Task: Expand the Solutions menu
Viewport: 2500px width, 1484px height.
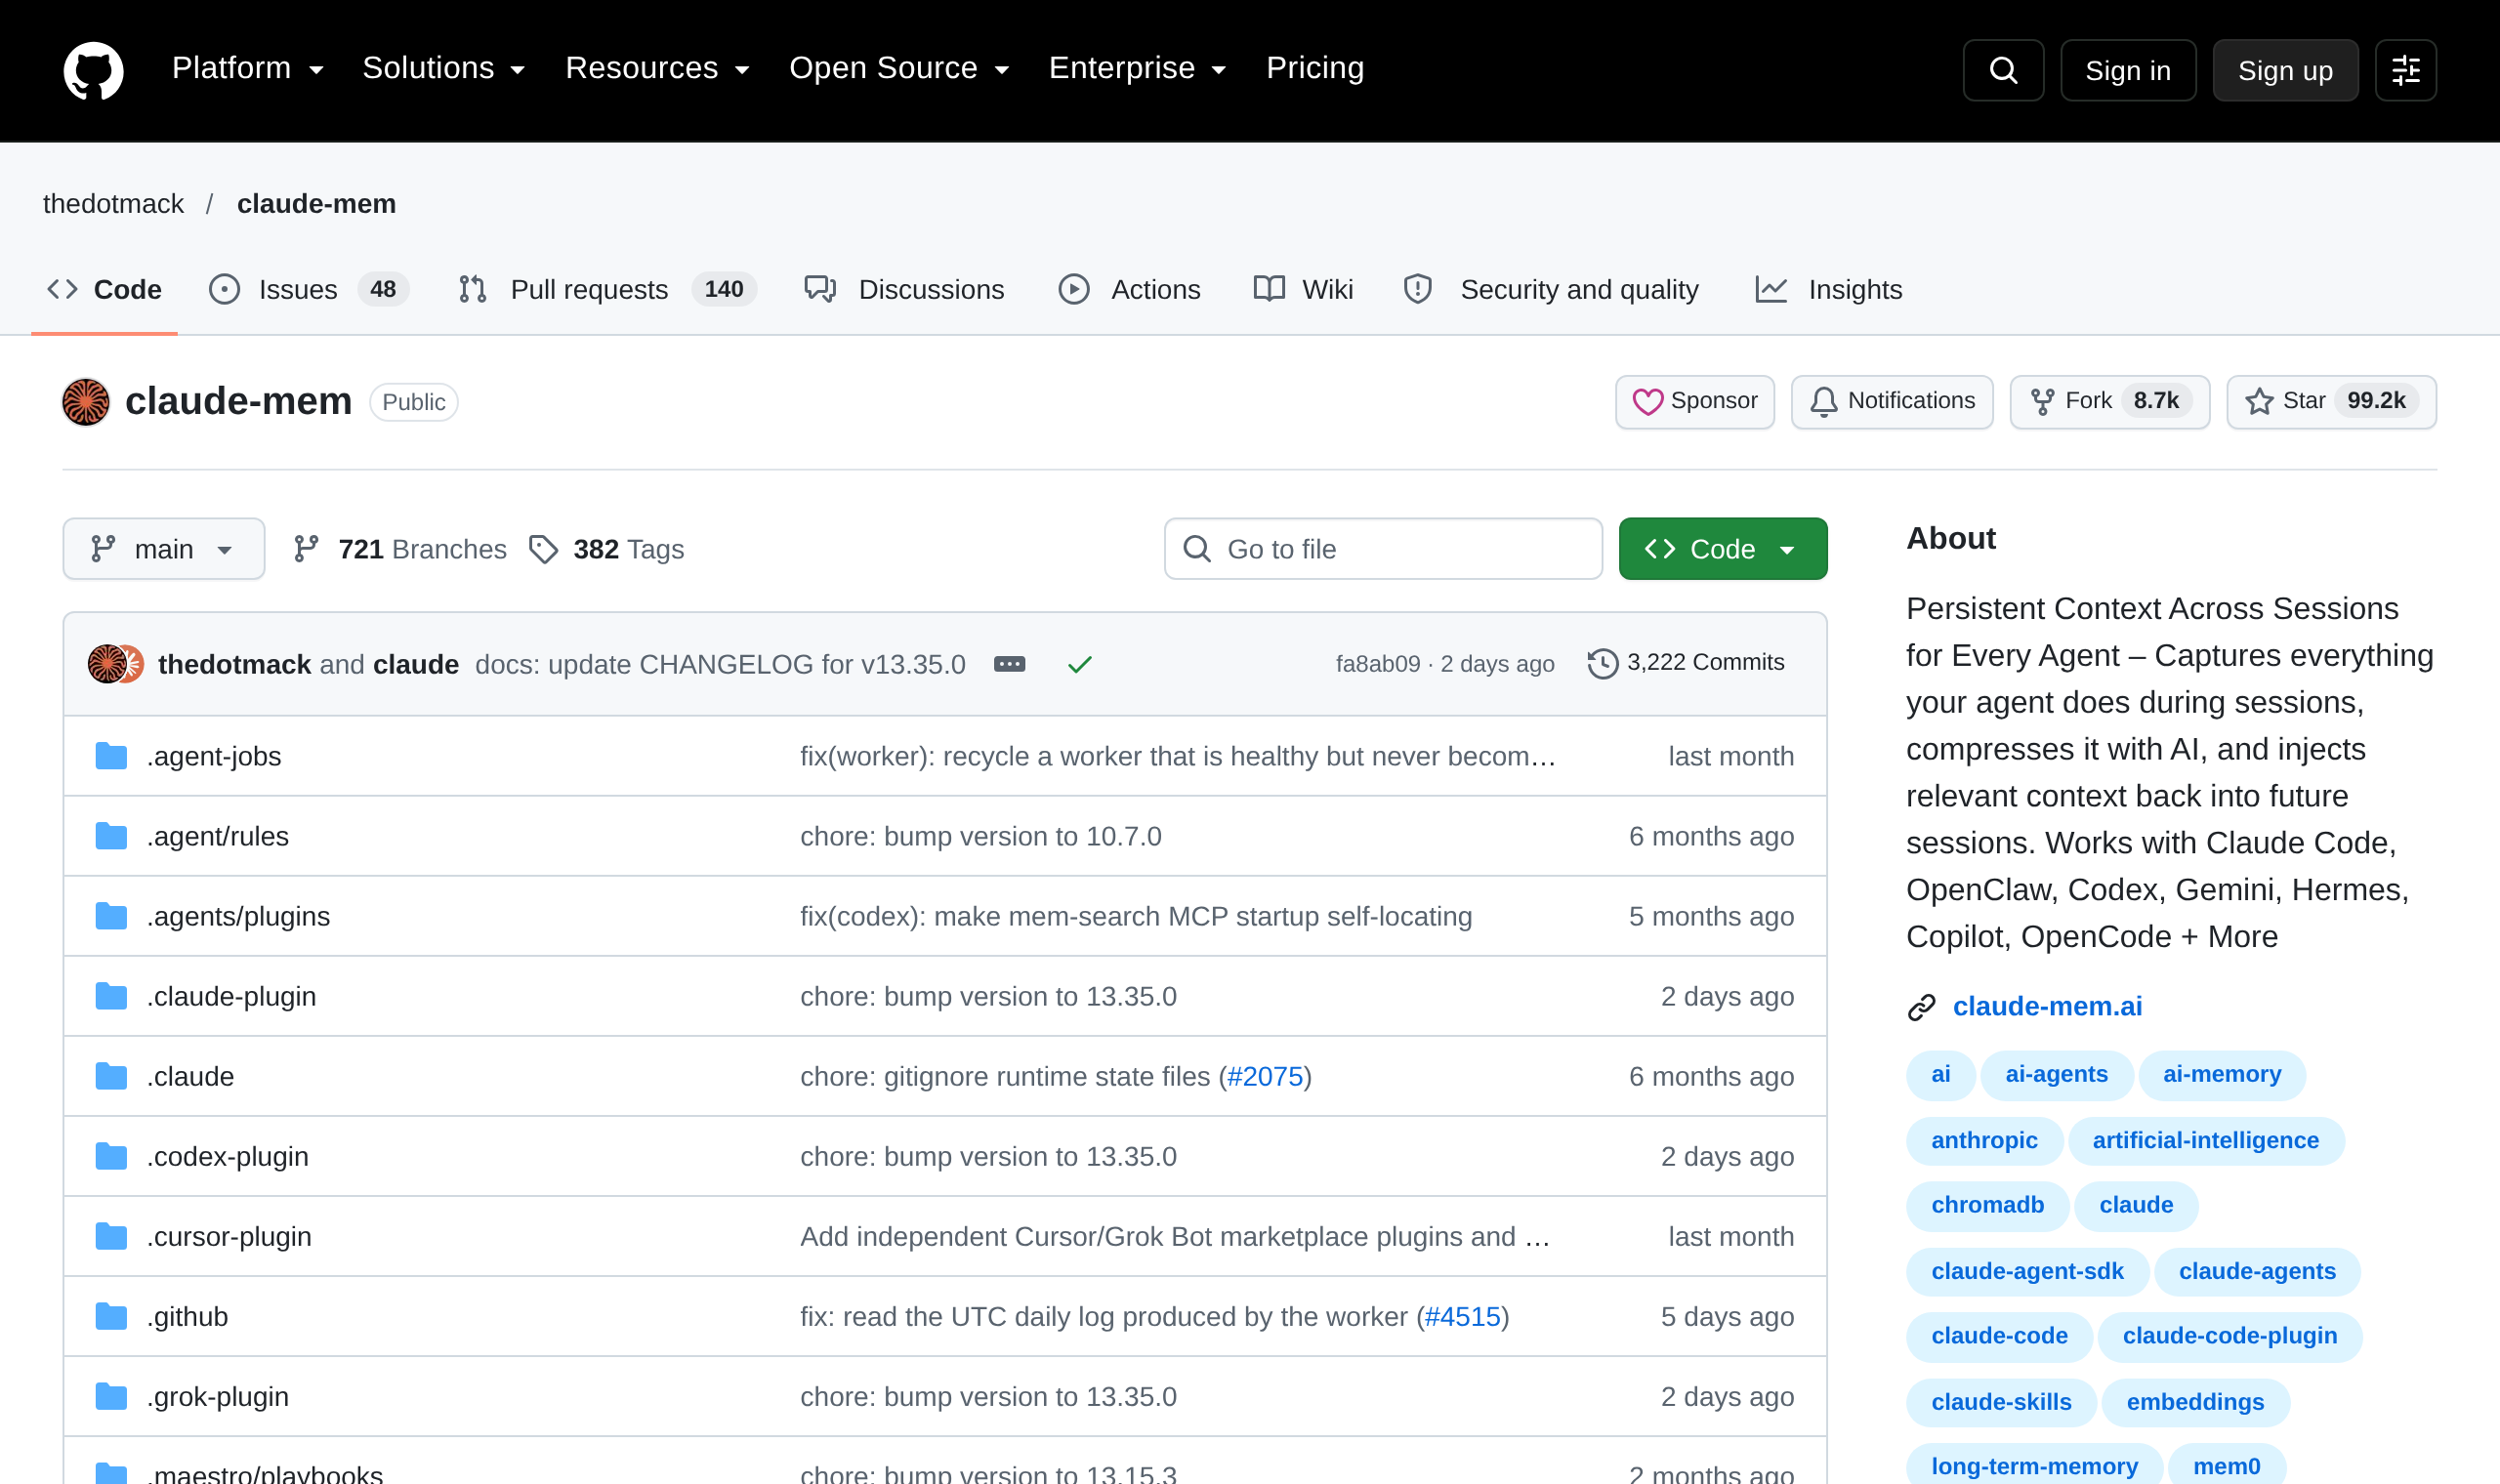Action: click(444, 68)
